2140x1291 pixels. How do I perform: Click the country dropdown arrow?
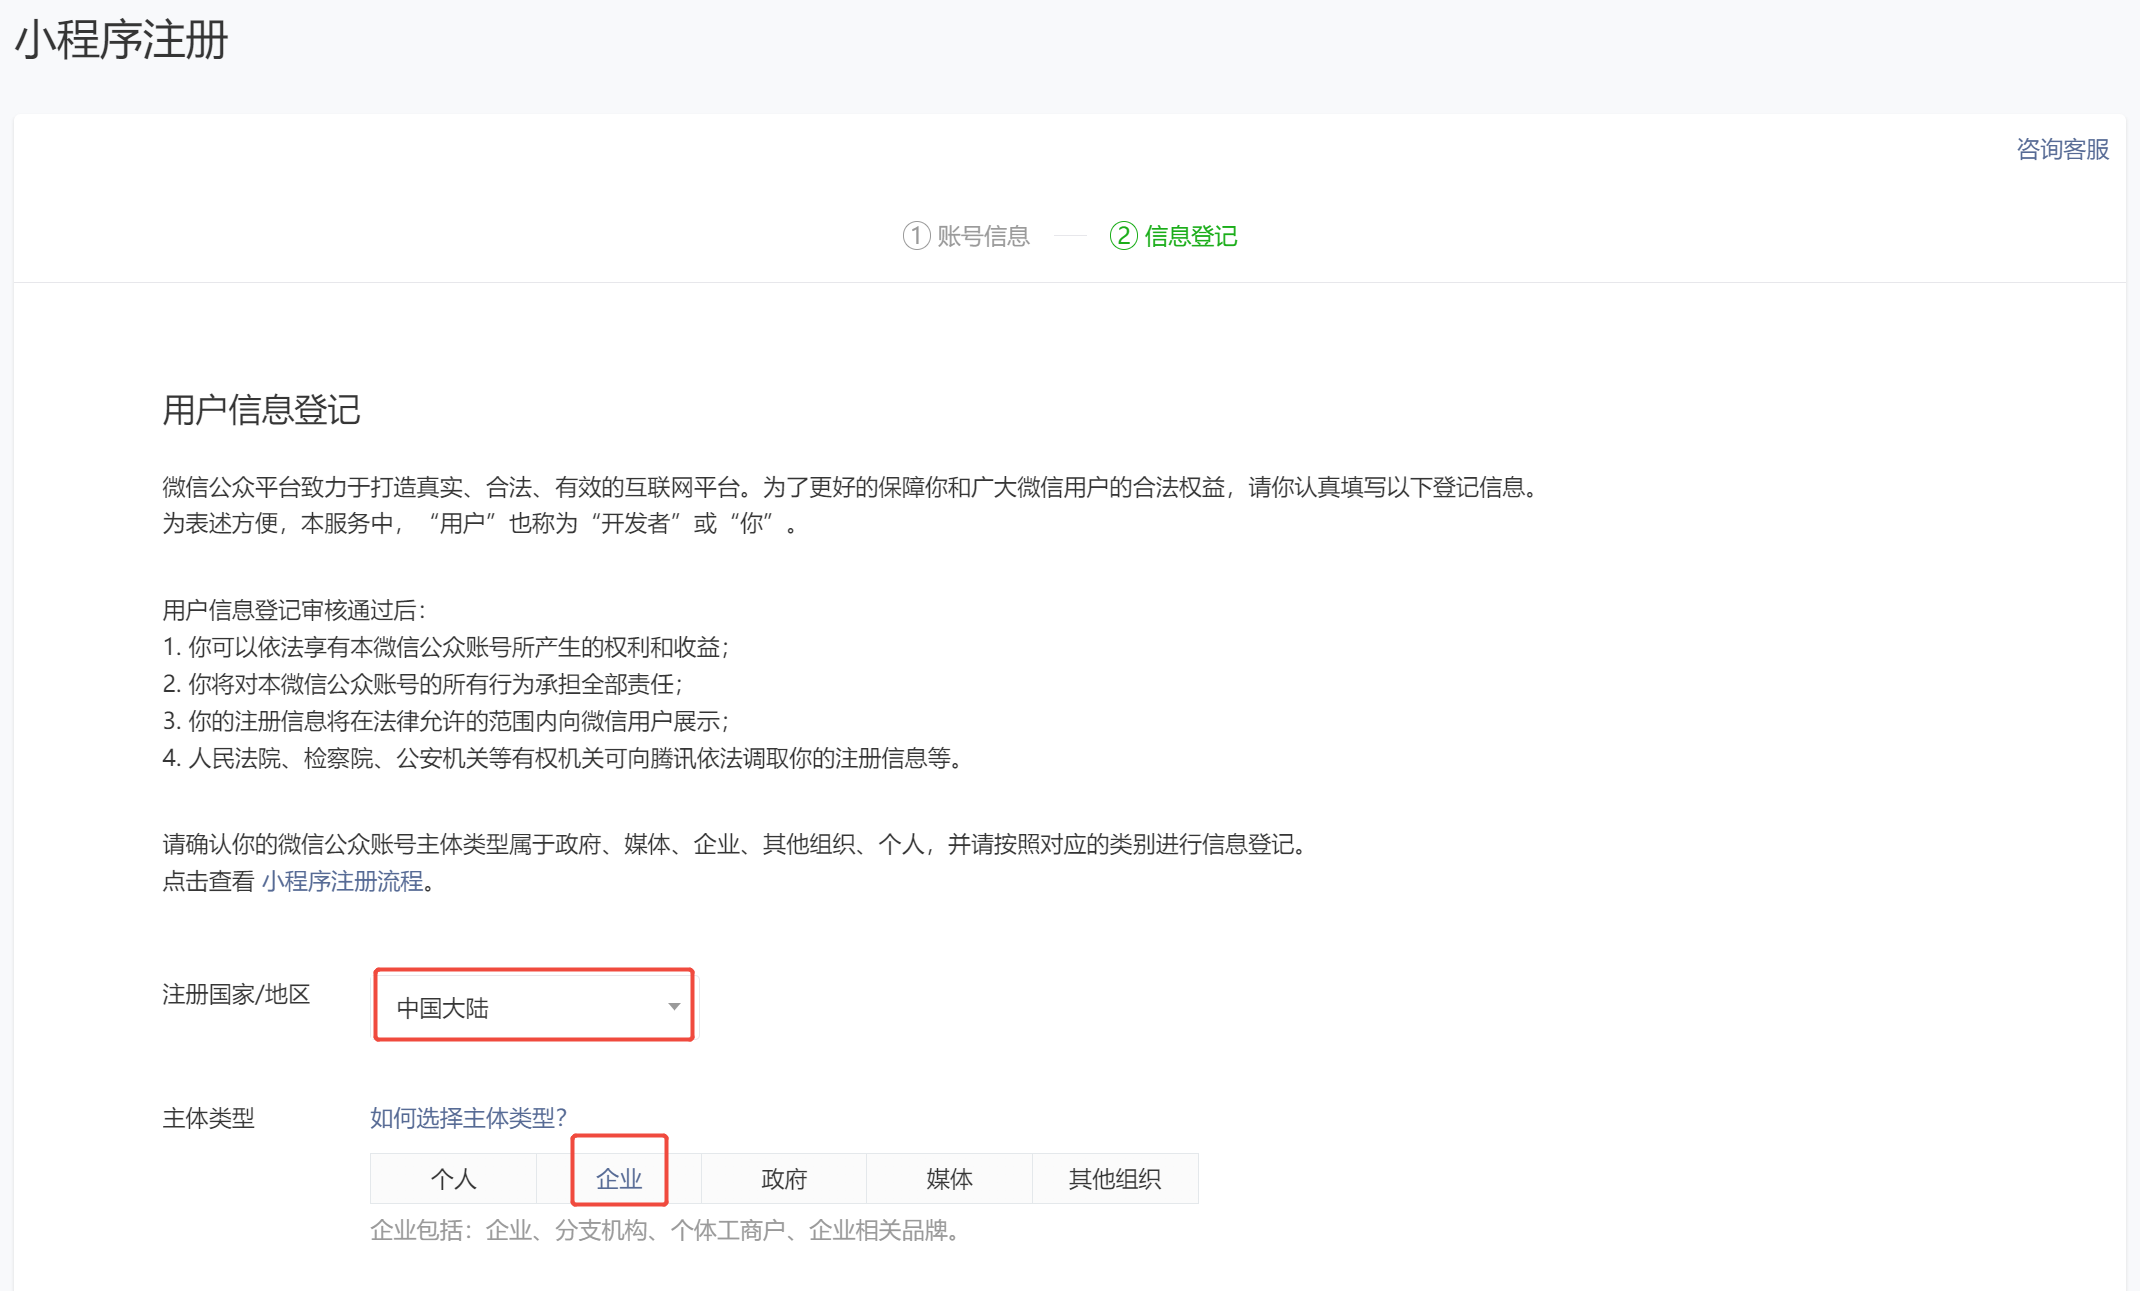pos(674,1007)
